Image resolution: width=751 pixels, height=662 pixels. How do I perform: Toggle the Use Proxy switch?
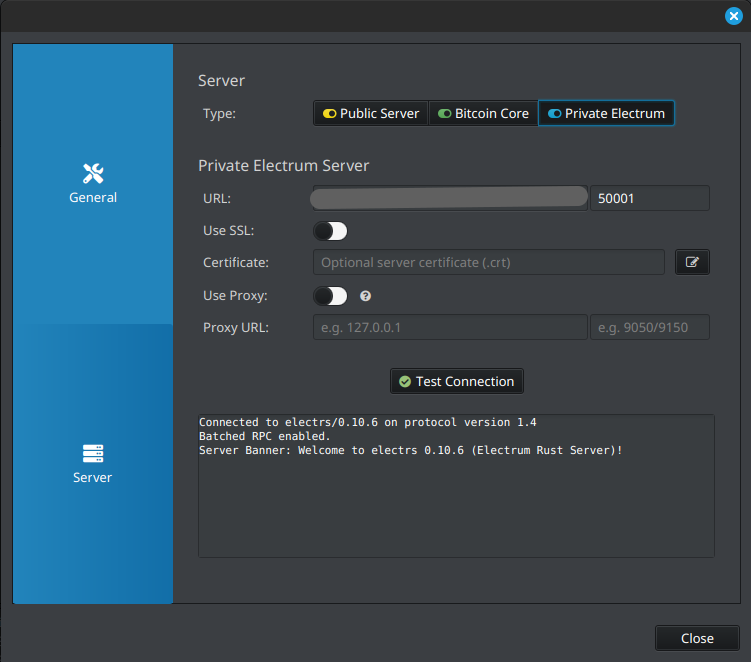pos(330,296)
